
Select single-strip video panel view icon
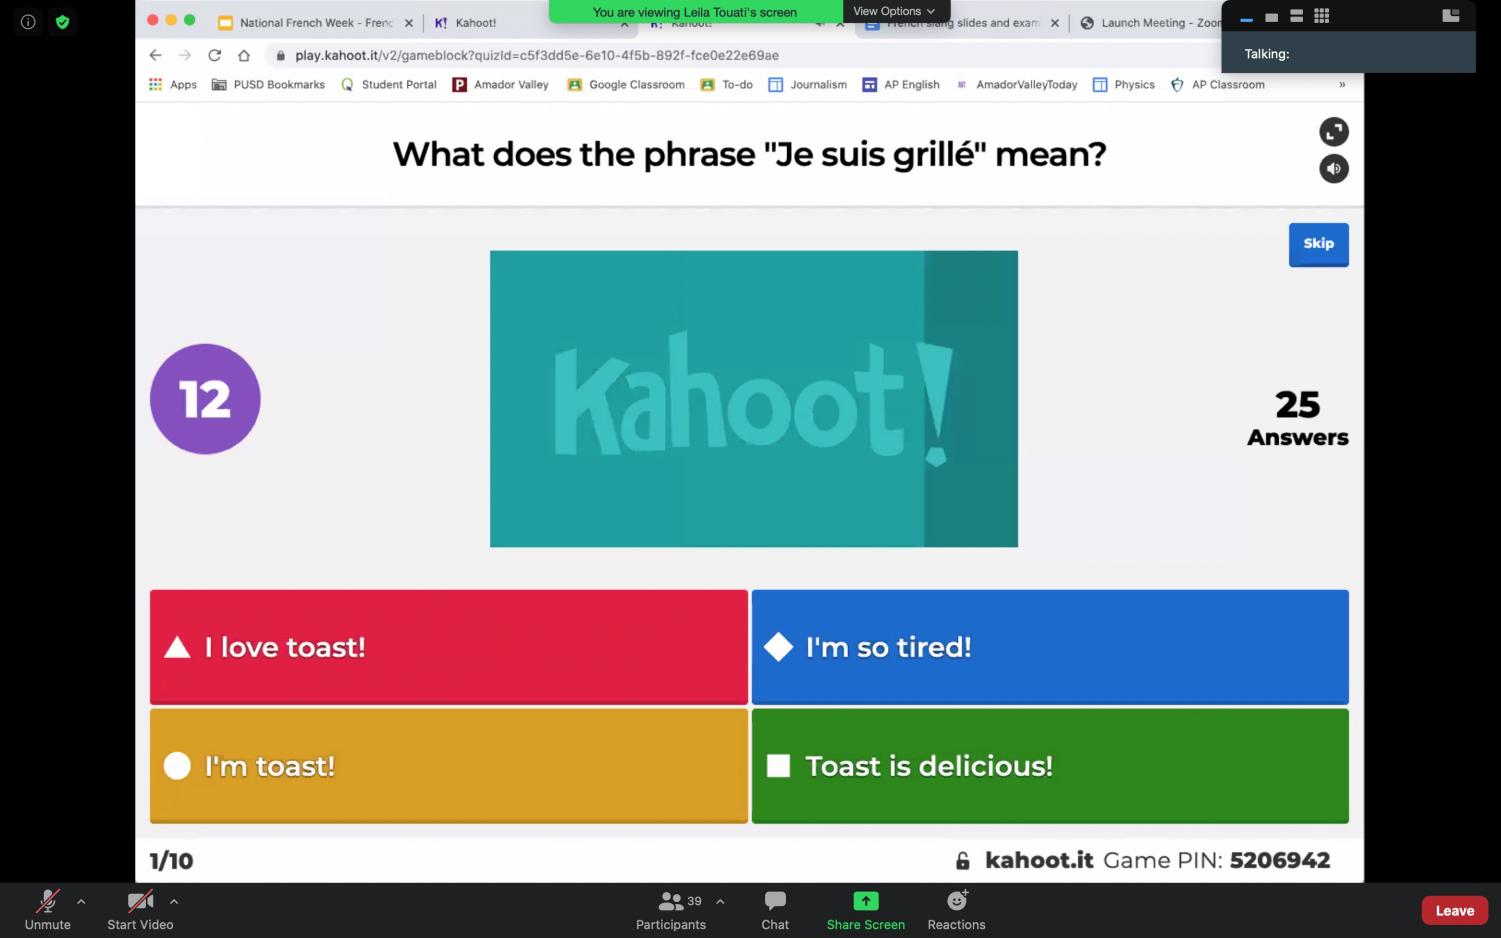[1271, 17]
